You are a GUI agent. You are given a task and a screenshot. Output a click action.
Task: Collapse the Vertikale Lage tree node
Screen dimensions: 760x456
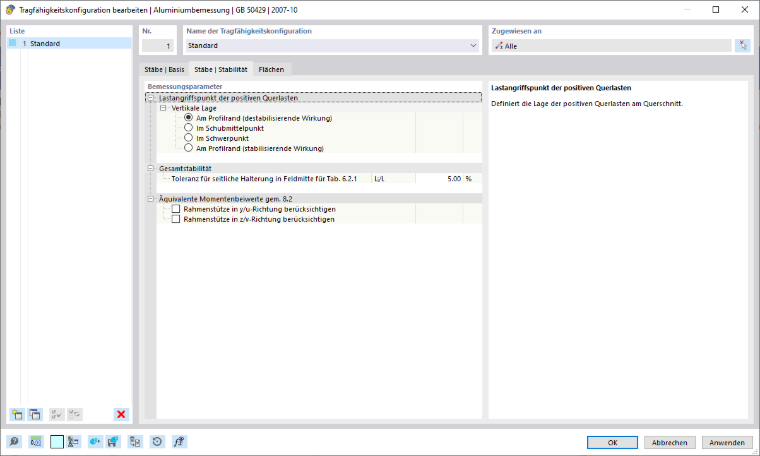(x=163, y=108)
